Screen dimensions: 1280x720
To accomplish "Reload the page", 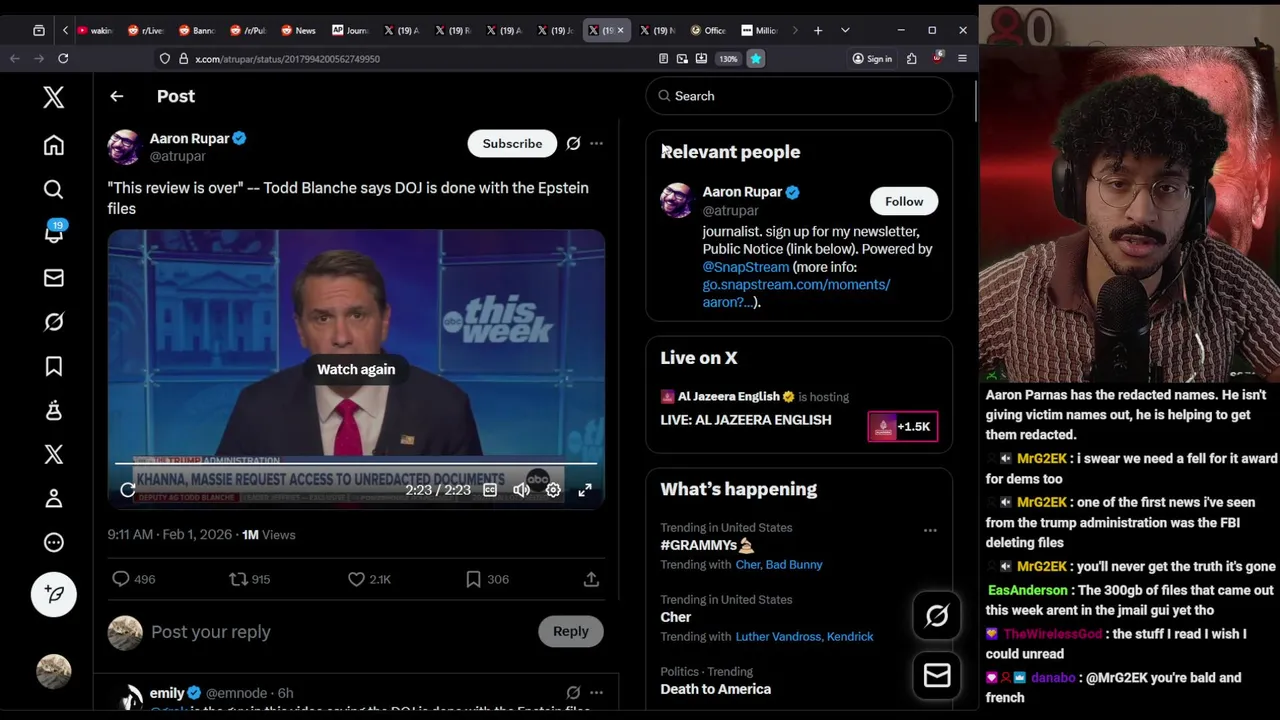I will [63, 59].
